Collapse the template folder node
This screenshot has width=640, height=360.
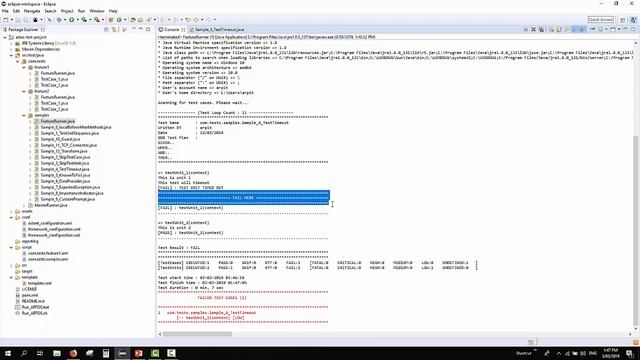click(x=11, y=277)
